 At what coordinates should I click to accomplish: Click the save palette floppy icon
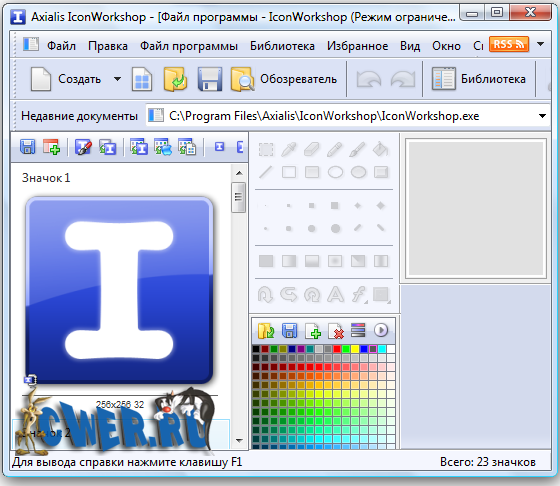pyautogui.click(x=289, y=331)
